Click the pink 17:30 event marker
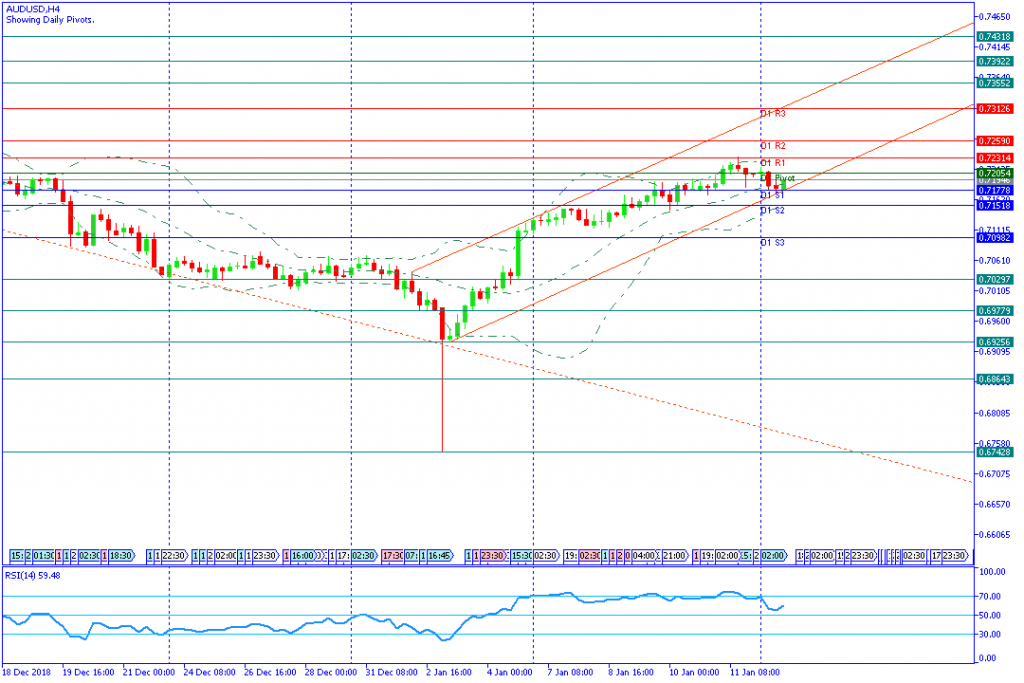This screenshot has height=683, width=1024. 392,556
